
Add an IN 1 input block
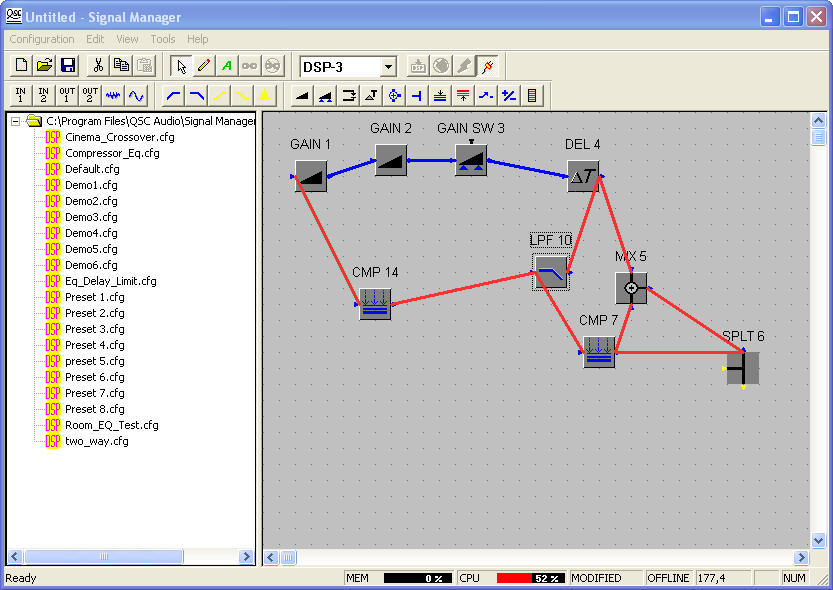[20, 96]
